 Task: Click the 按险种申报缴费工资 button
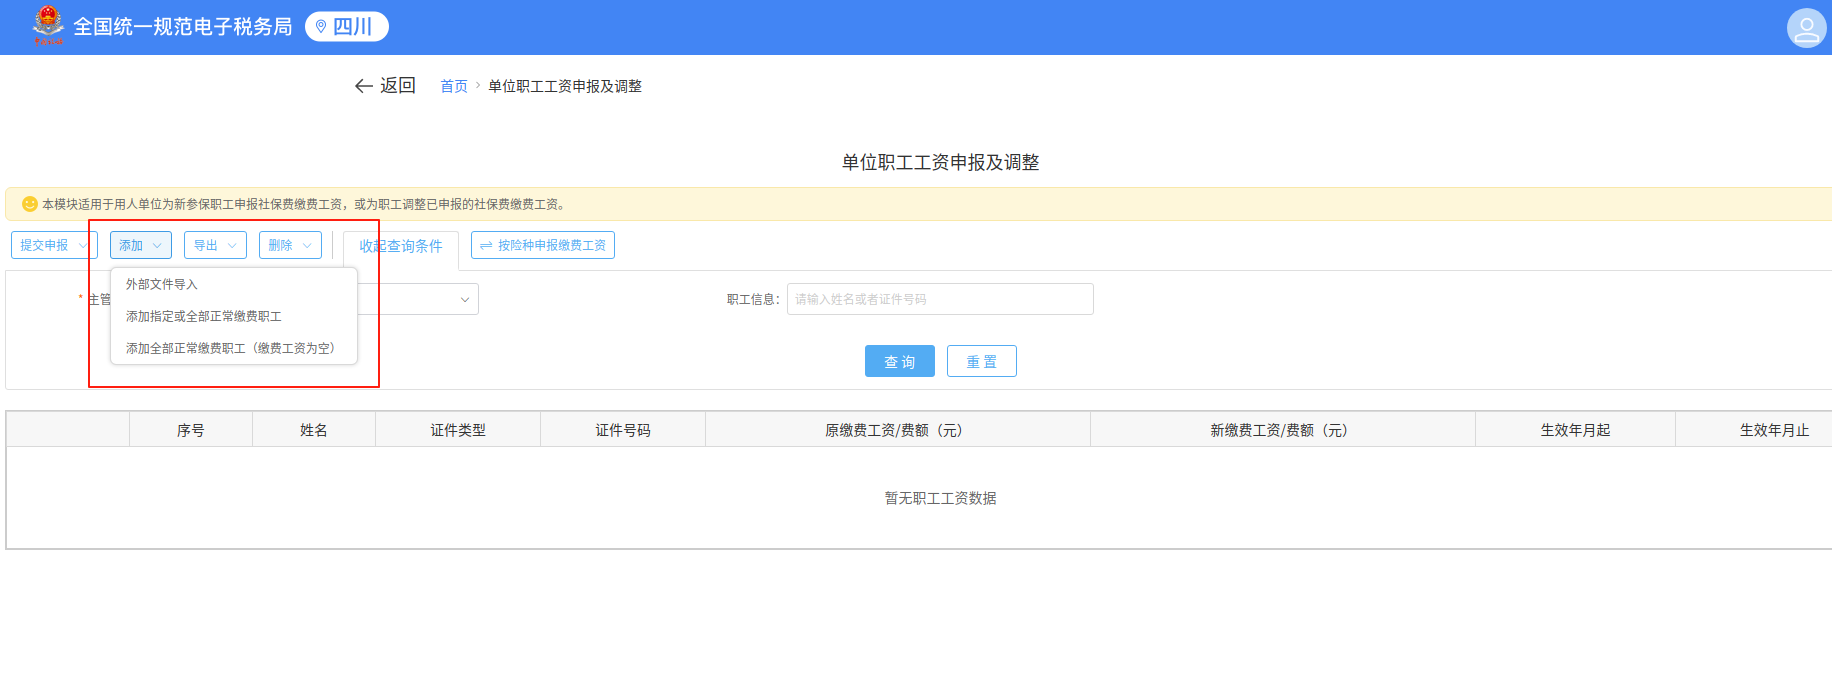pyautogui.click(x=542, y=245)
